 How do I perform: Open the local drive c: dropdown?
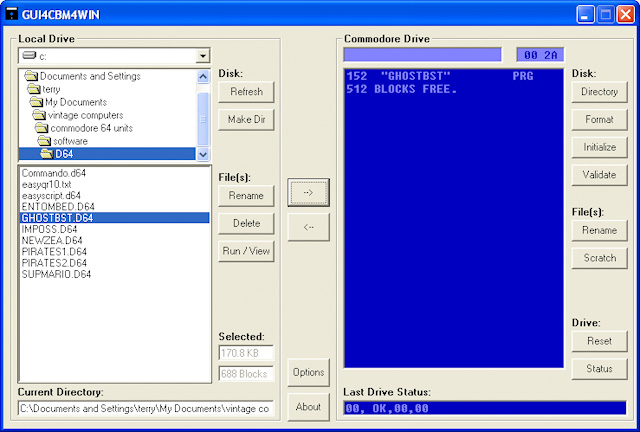tap(203, 56)
